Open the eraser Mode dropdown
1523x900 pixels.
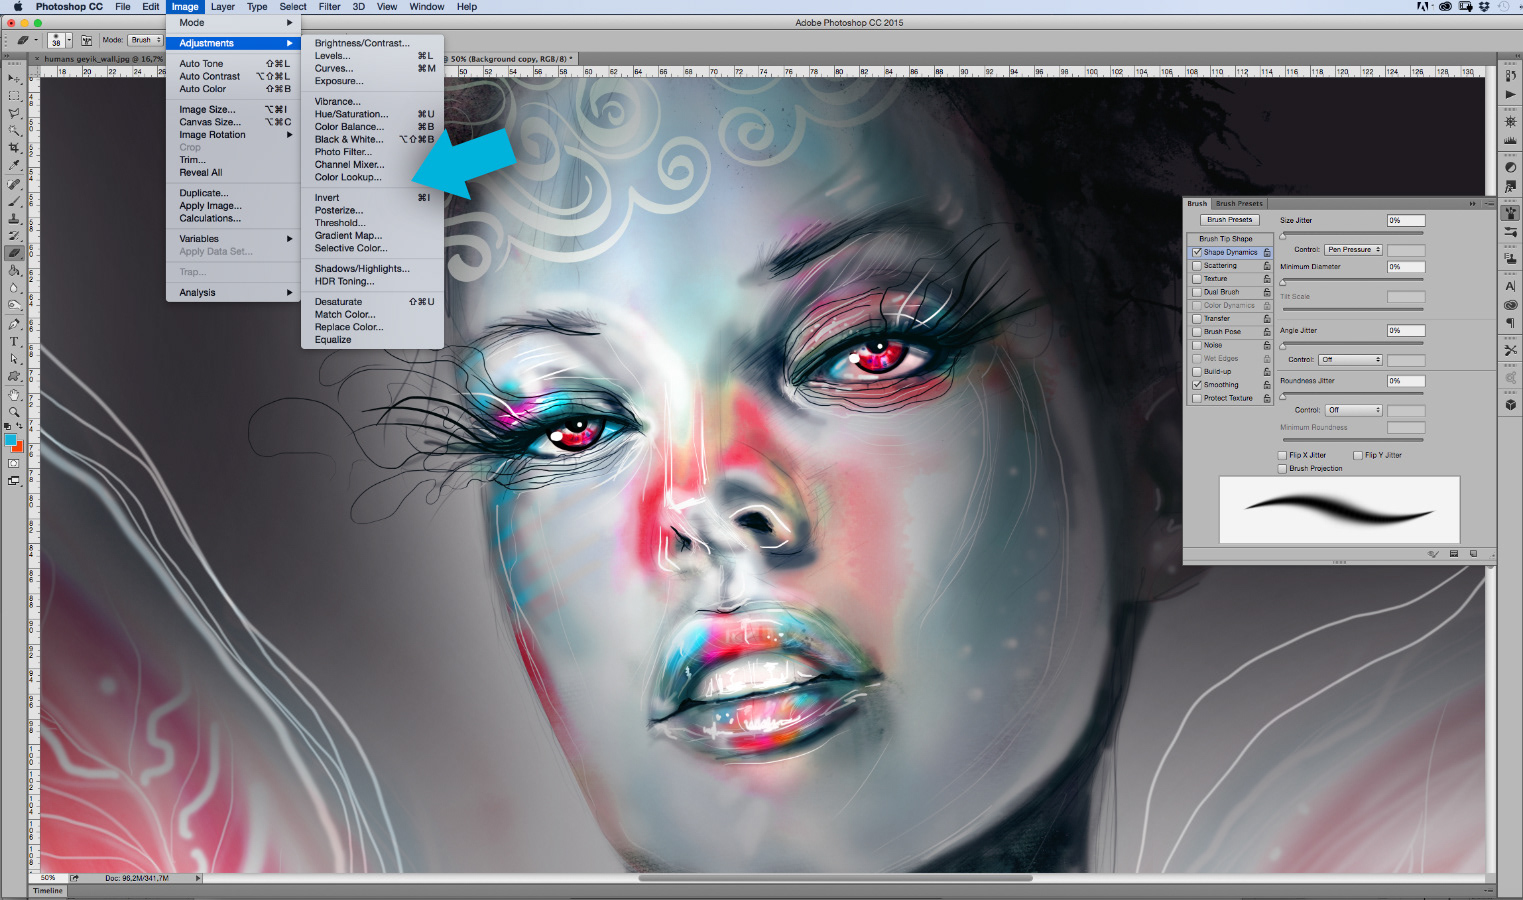click(x=146, y=40)
